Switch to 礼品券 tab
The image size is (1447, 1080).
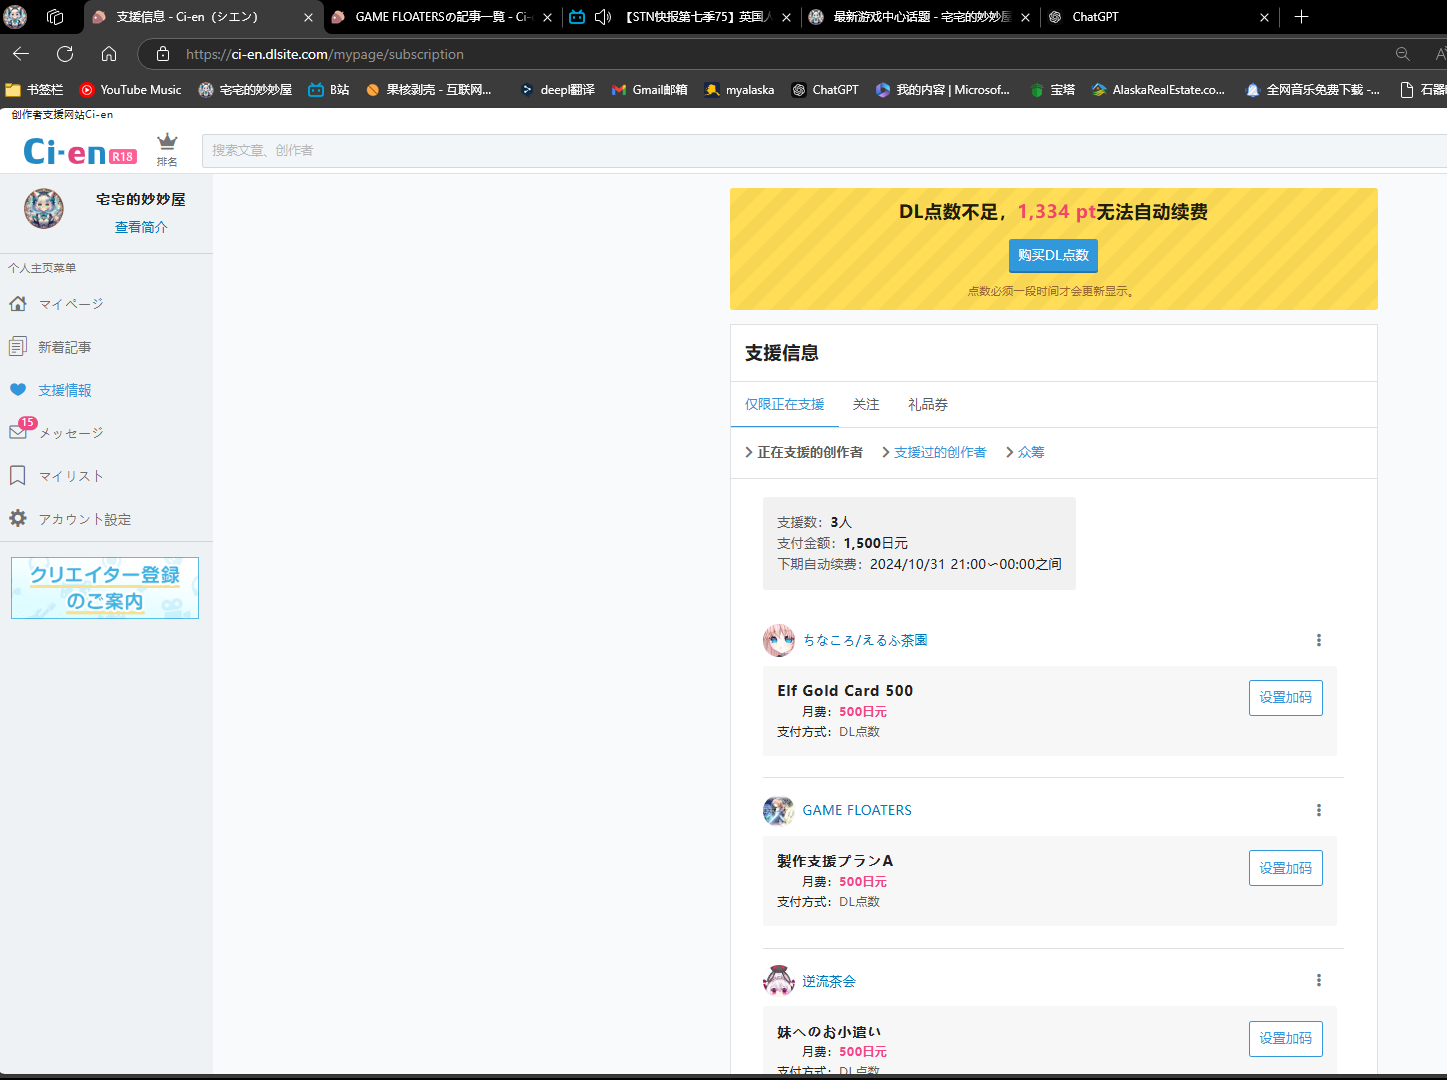tap(928, 404)
